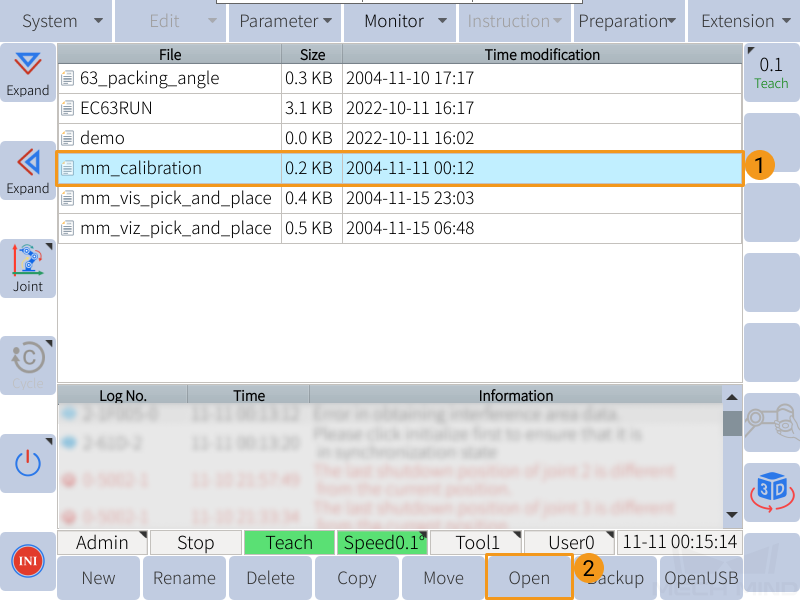The image size is (800, 600).
Task: Open the System menu
Action: [x=56, y=21]
